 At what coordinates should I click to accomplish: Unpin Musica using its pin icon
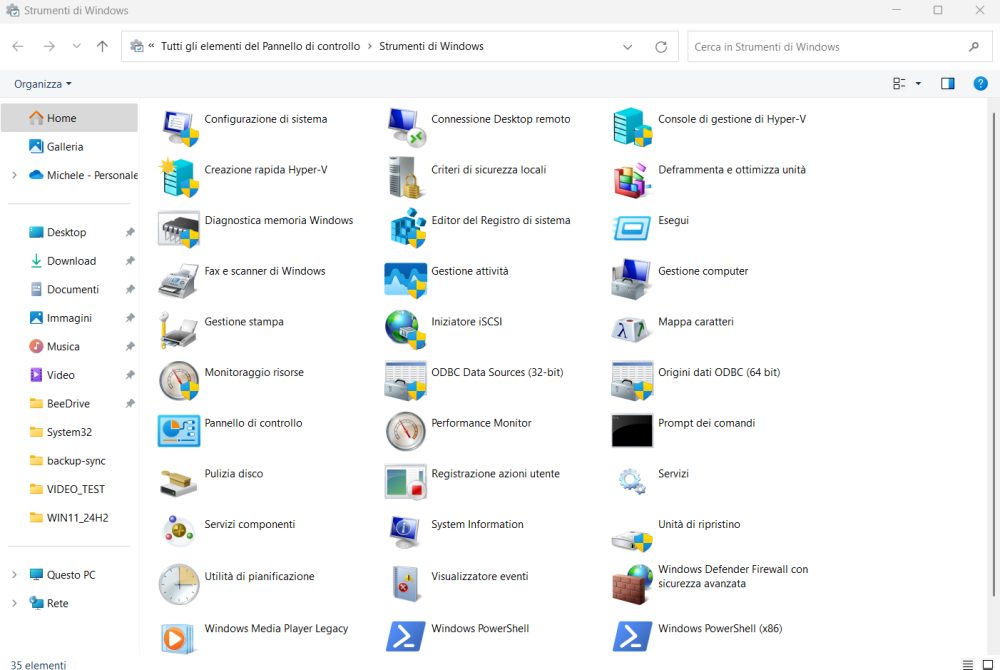[x=130, y=346]
